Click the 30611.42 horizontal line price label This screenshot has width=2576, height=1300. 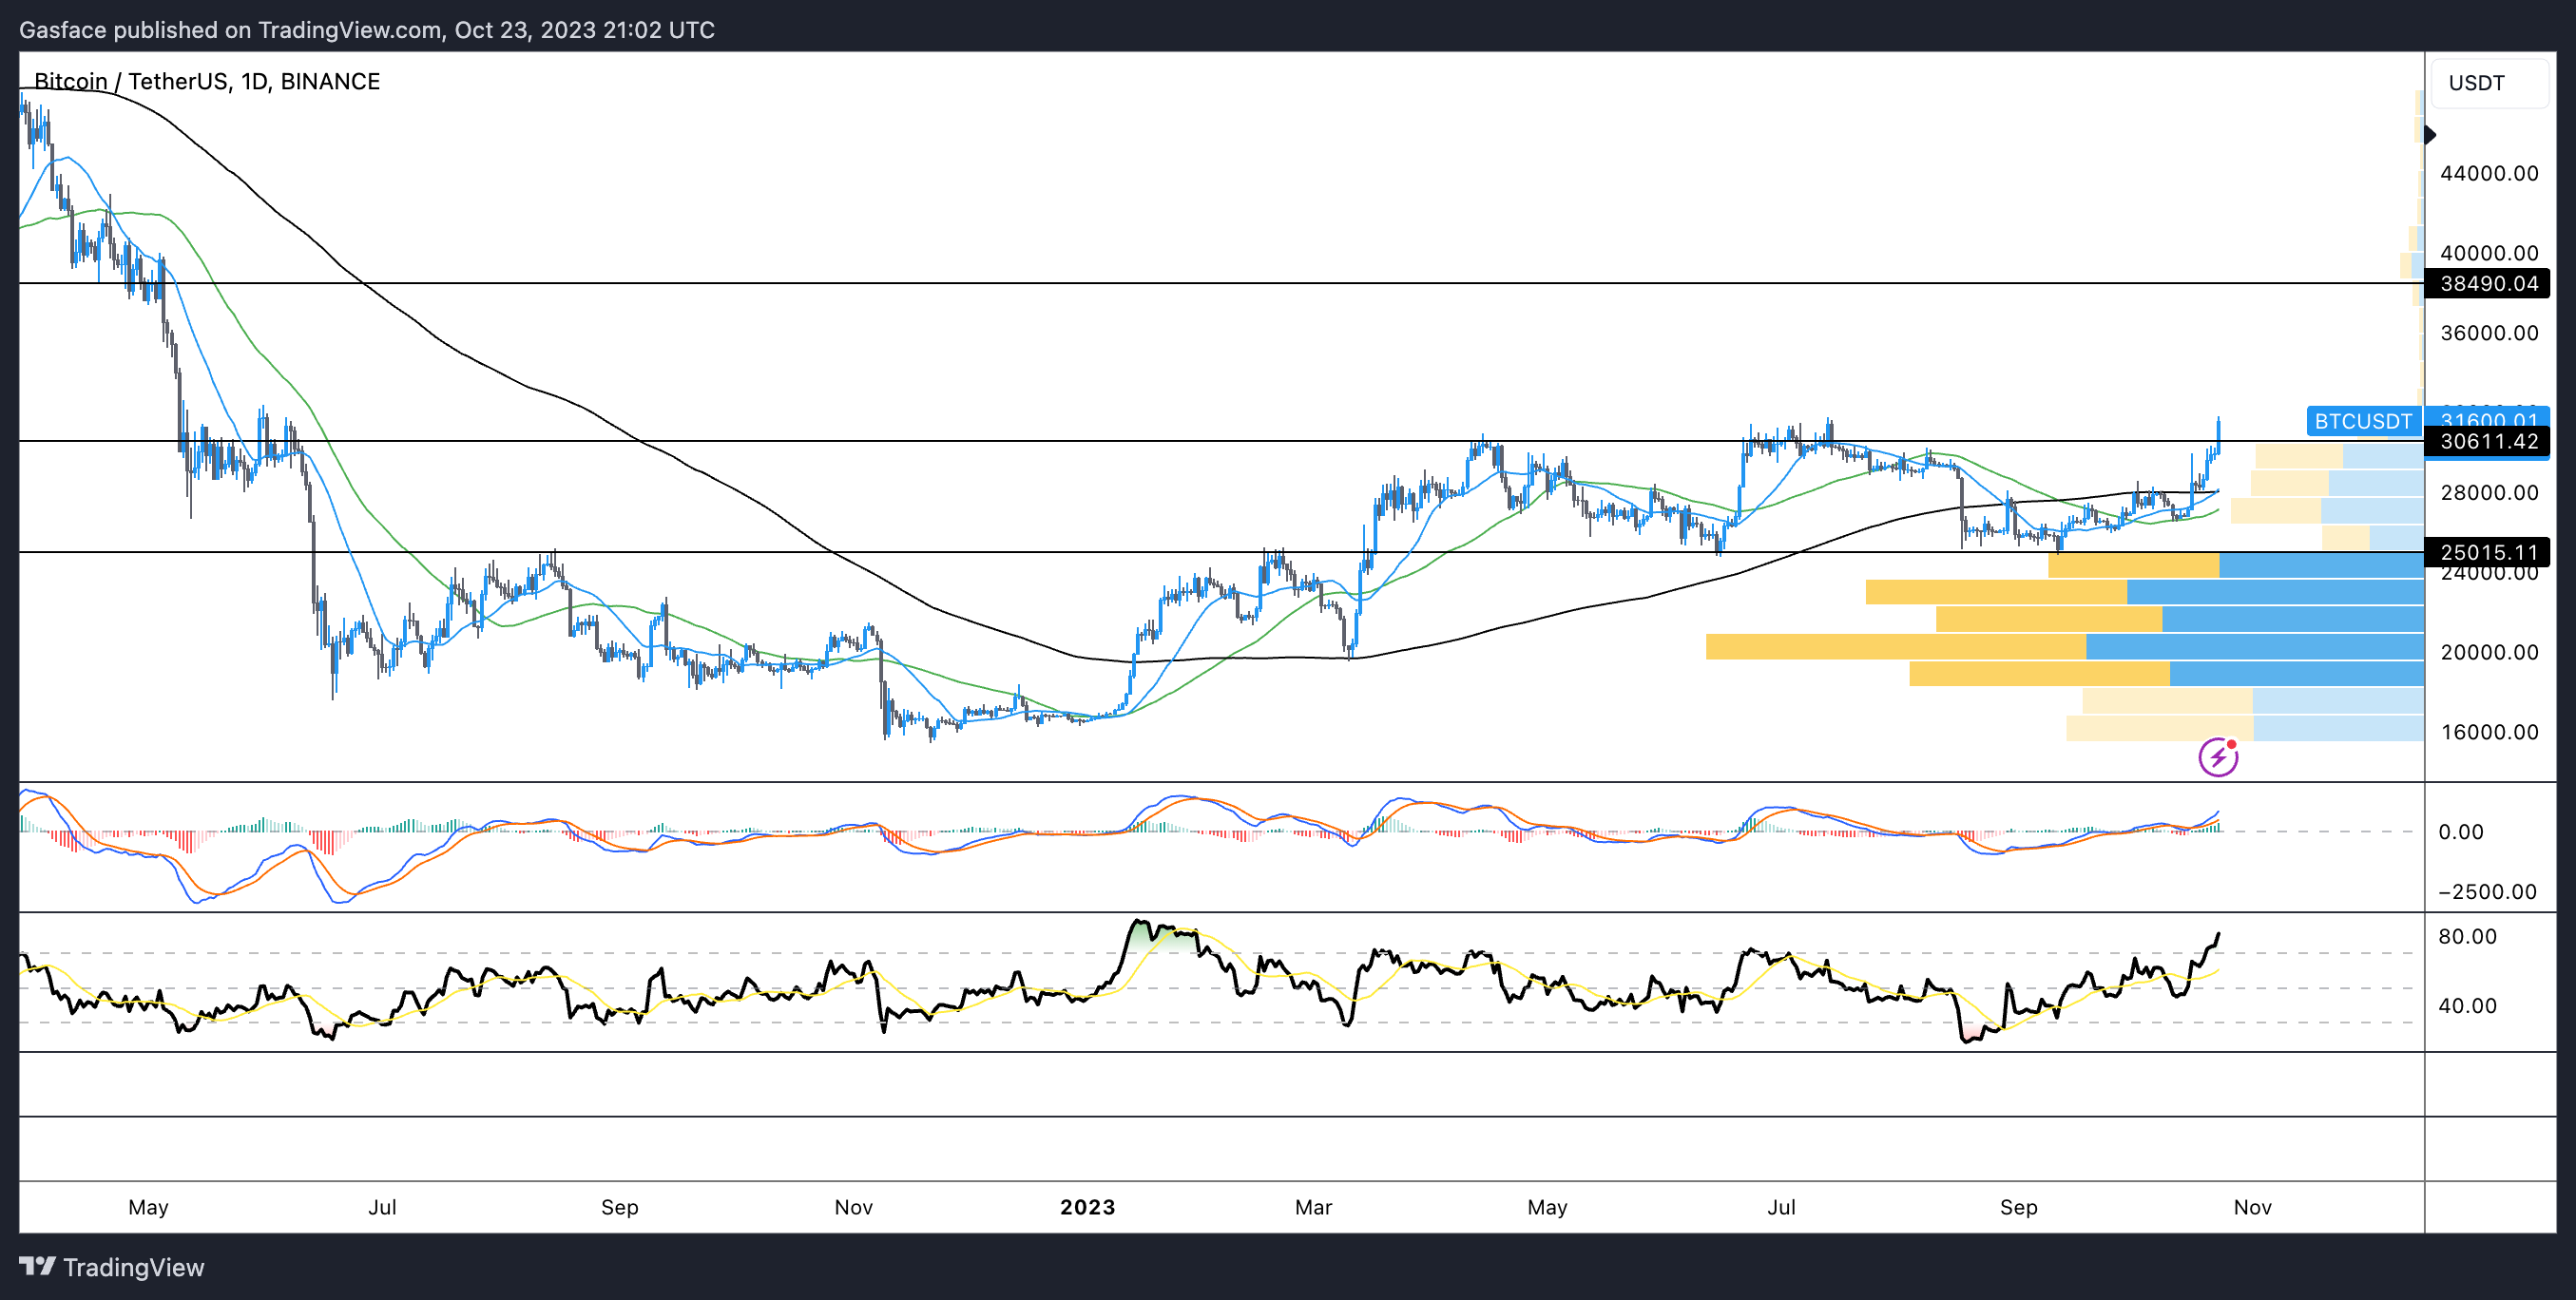pyautogui.click(x=2488, y=441)
